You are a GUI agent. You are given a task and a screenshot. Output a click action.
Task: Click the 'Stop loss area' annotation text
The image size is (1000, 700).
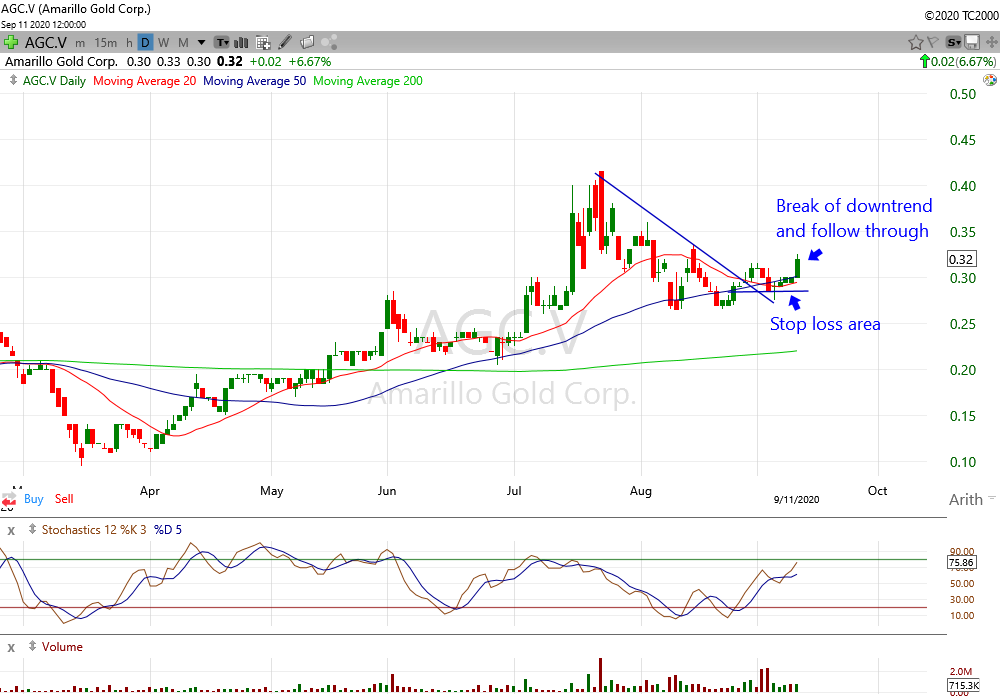tap(825, 324)
